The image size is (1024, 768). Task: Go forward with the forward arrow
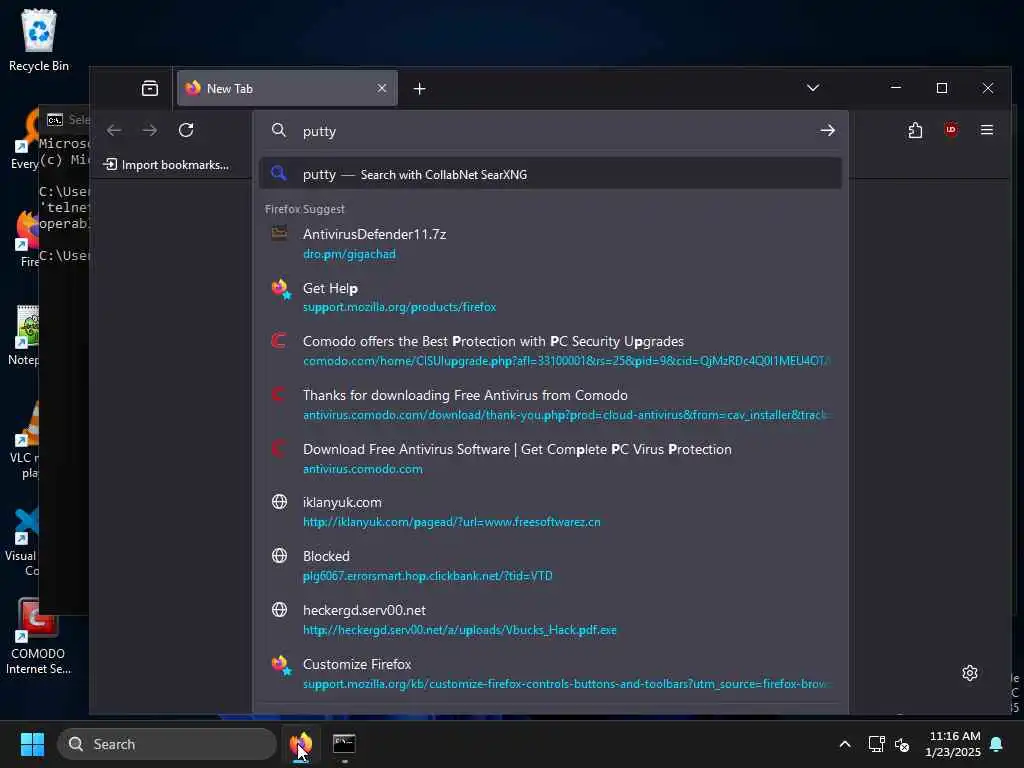(150, 130)
